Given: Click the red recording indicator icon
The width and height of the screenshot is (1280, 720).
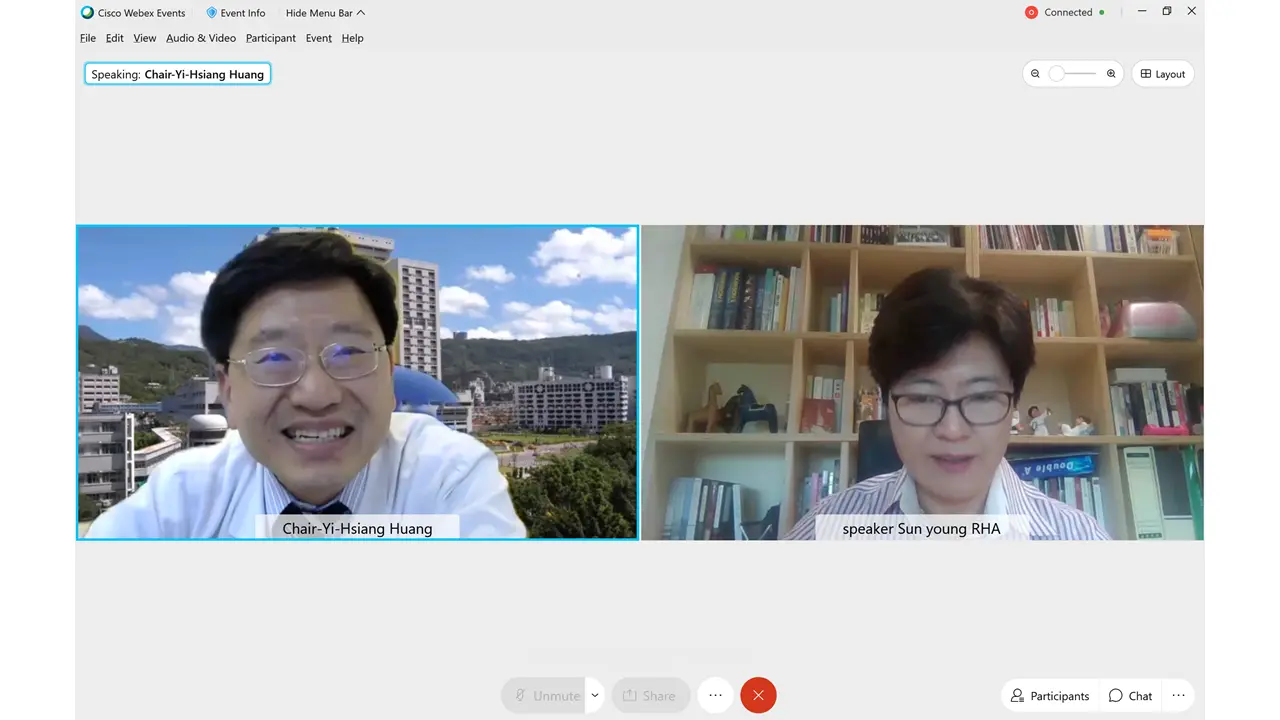Looking at the screenshot, I should click(1031, 13).
